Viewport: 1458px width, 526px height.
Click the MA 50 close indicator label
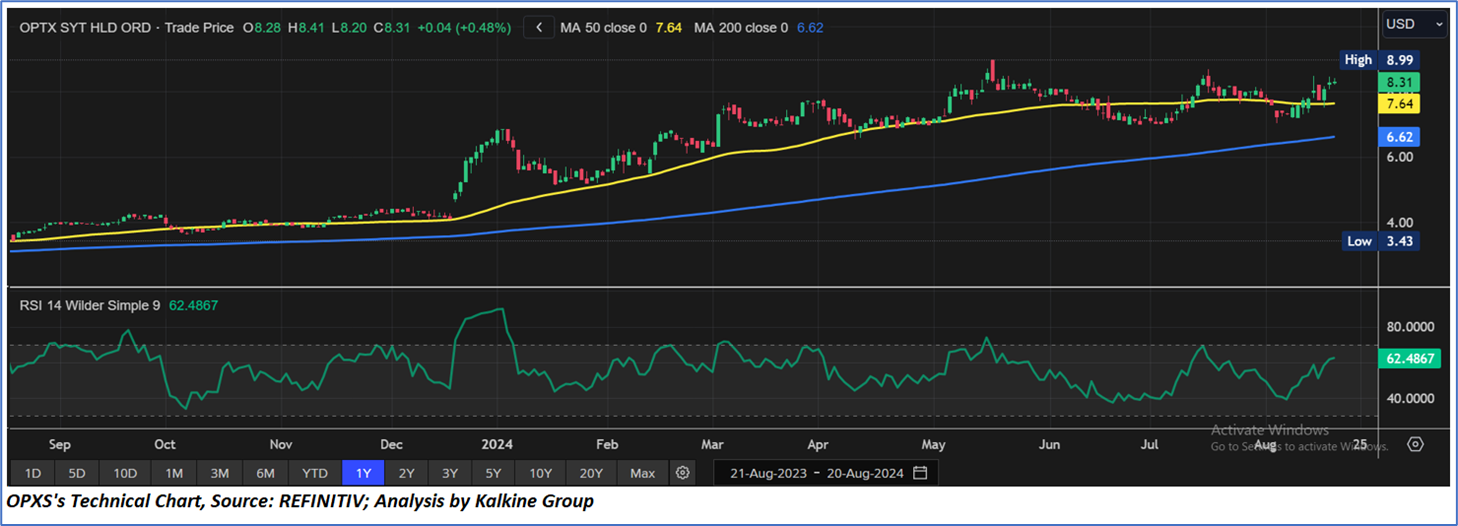(x=603, y=28)
